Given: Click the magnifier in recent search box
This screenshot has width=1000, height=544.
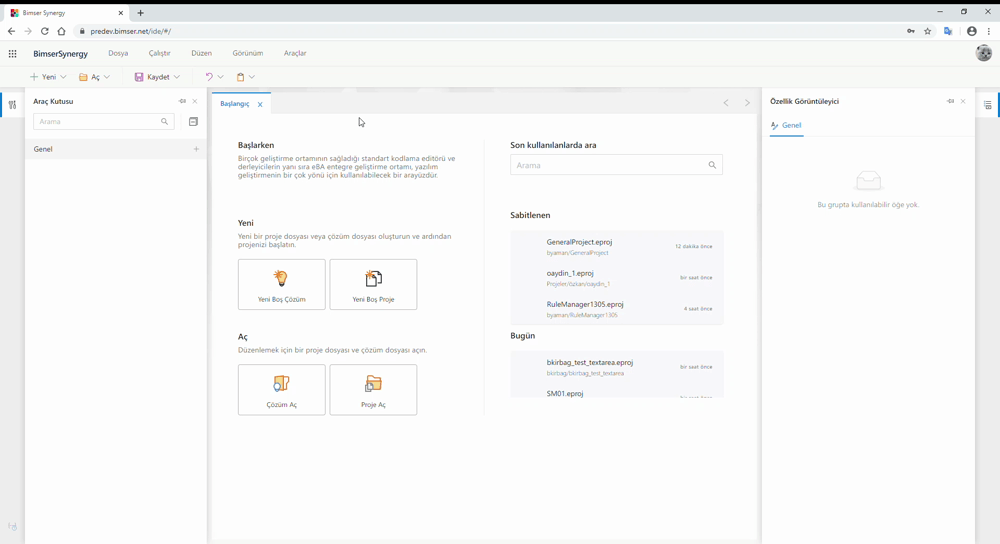Looking at the screenshot, I should (712, 165).
